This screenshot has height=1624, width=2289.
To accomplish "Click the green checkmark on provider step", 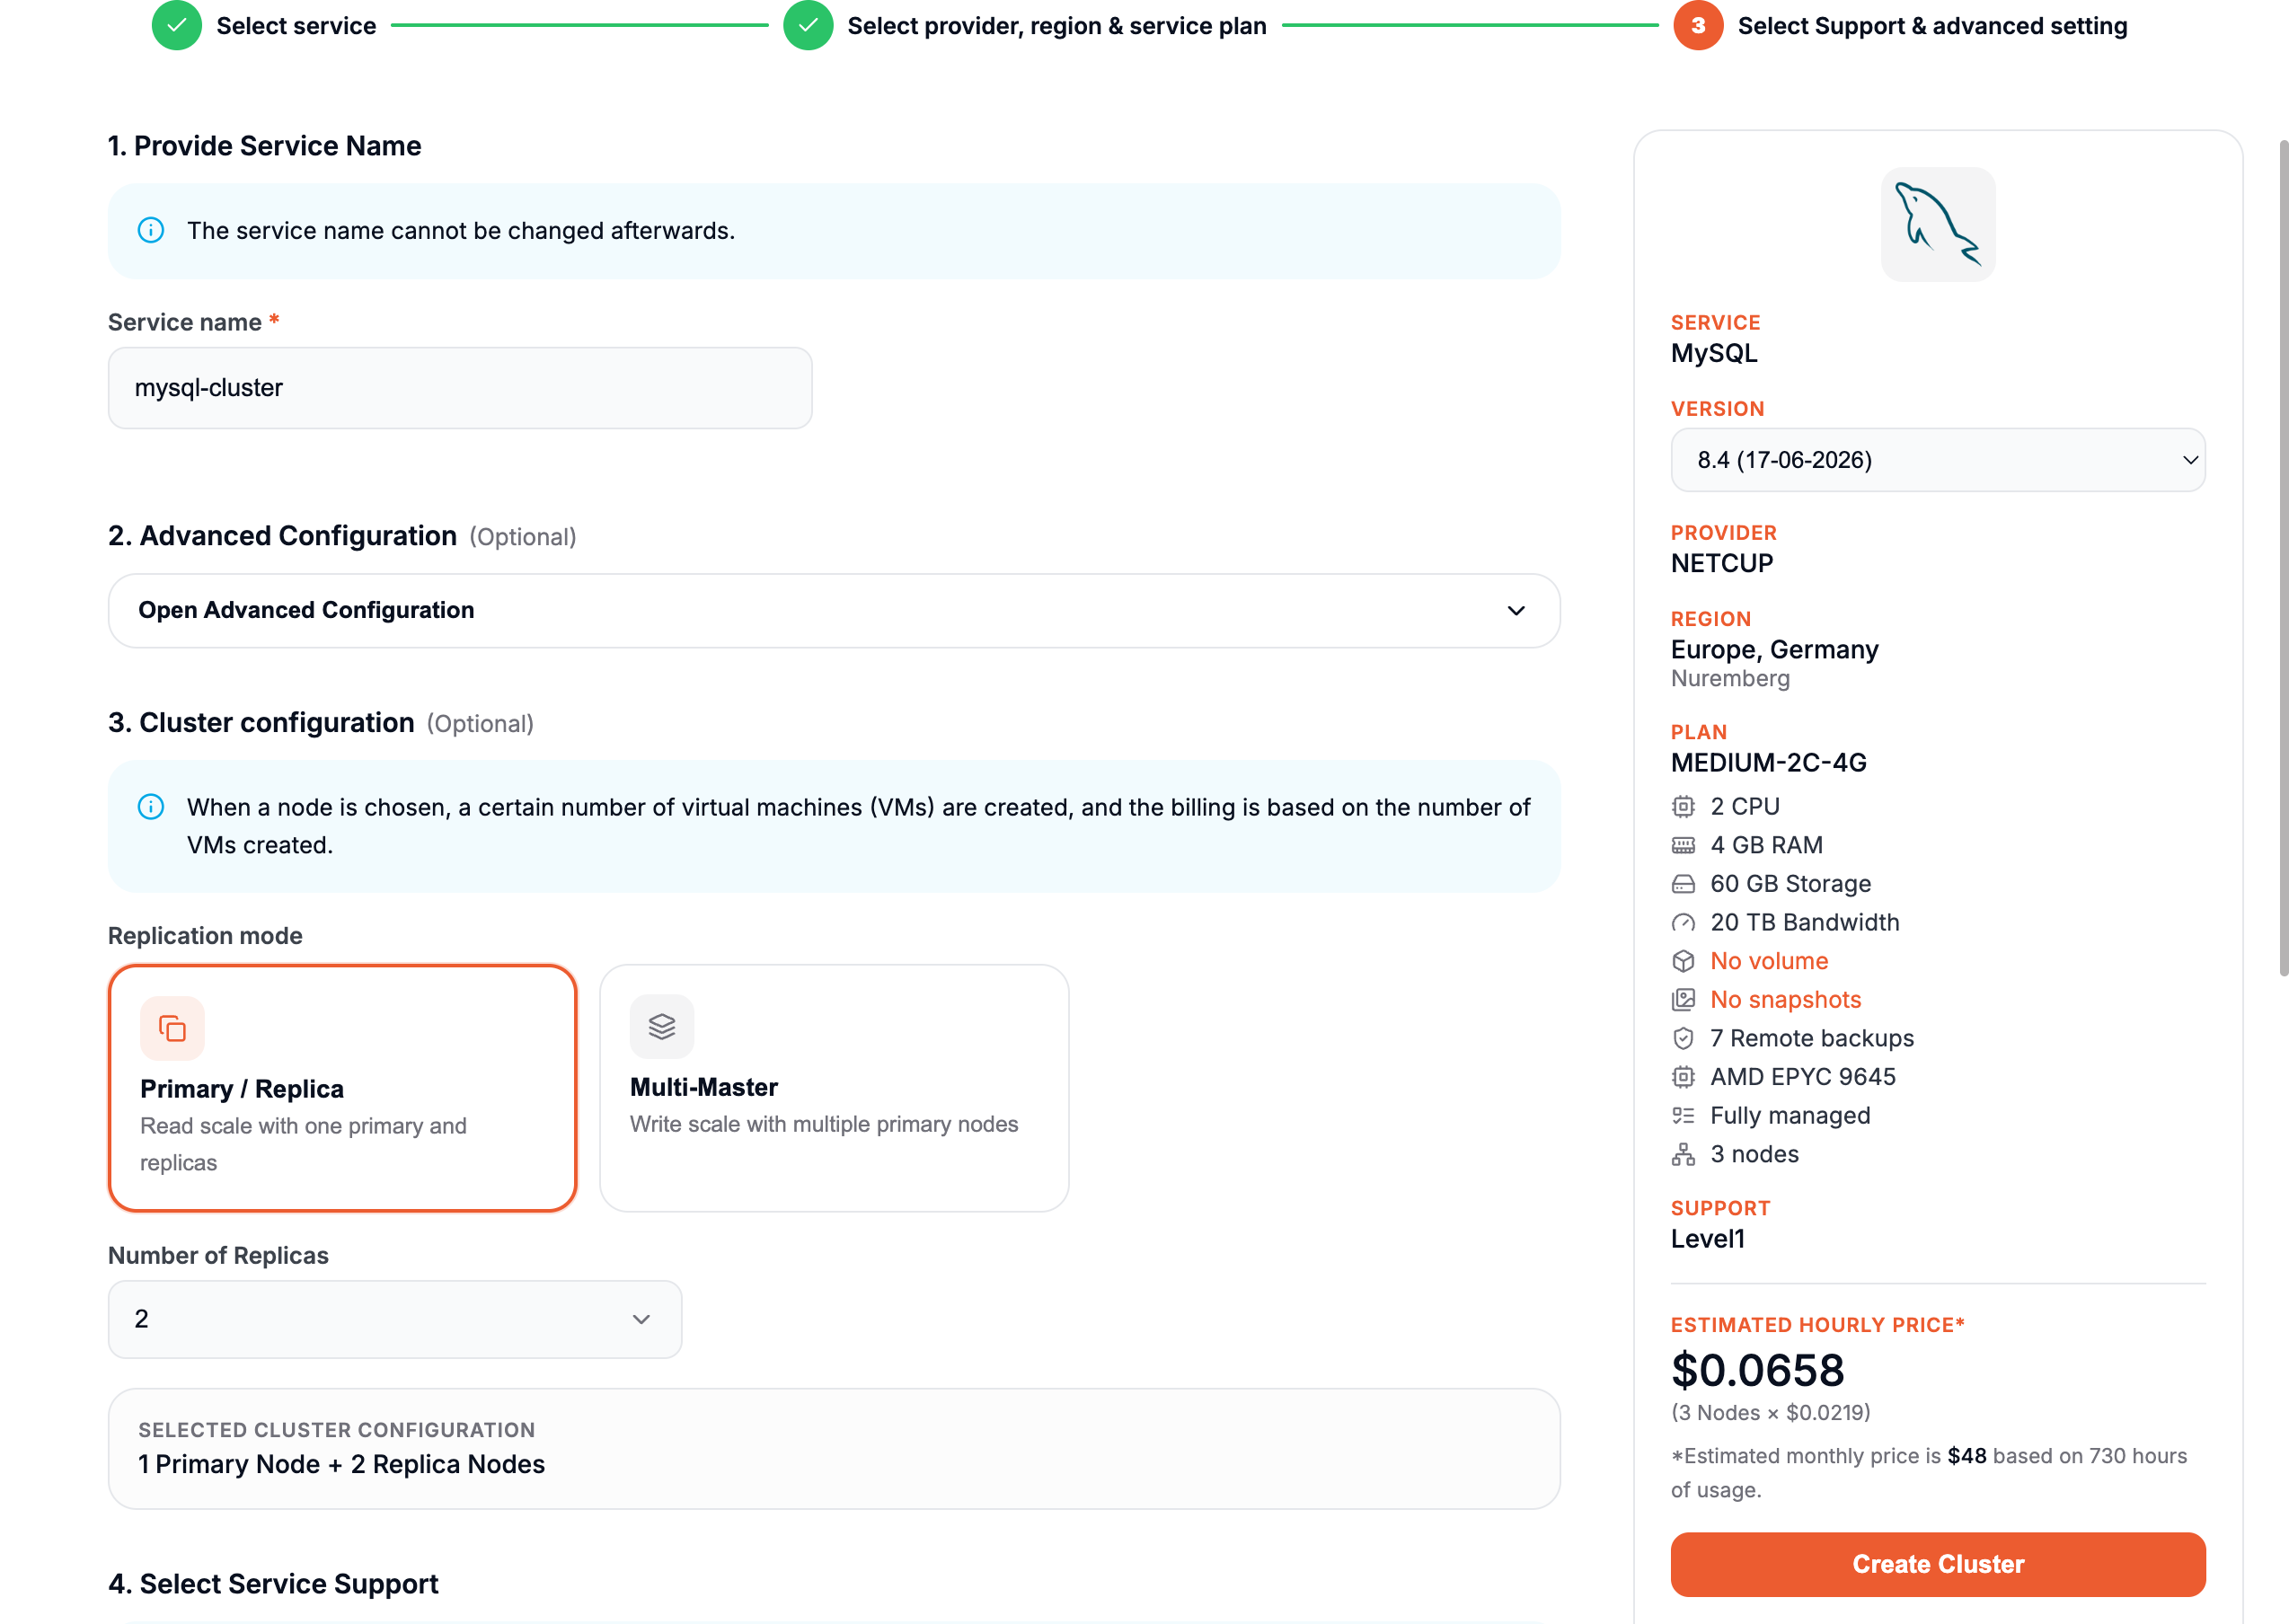I will [808, 25].
